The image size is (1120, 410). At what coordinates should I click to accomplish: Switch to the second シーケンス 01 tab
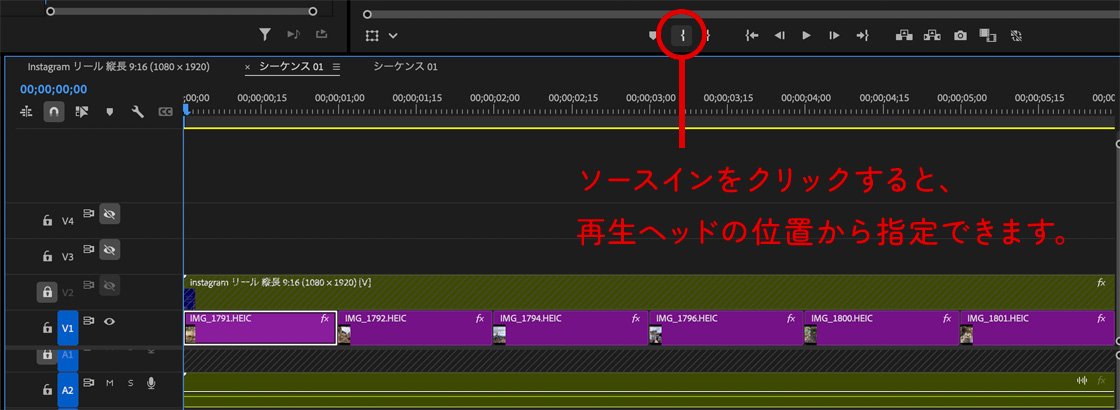(405, 67)
